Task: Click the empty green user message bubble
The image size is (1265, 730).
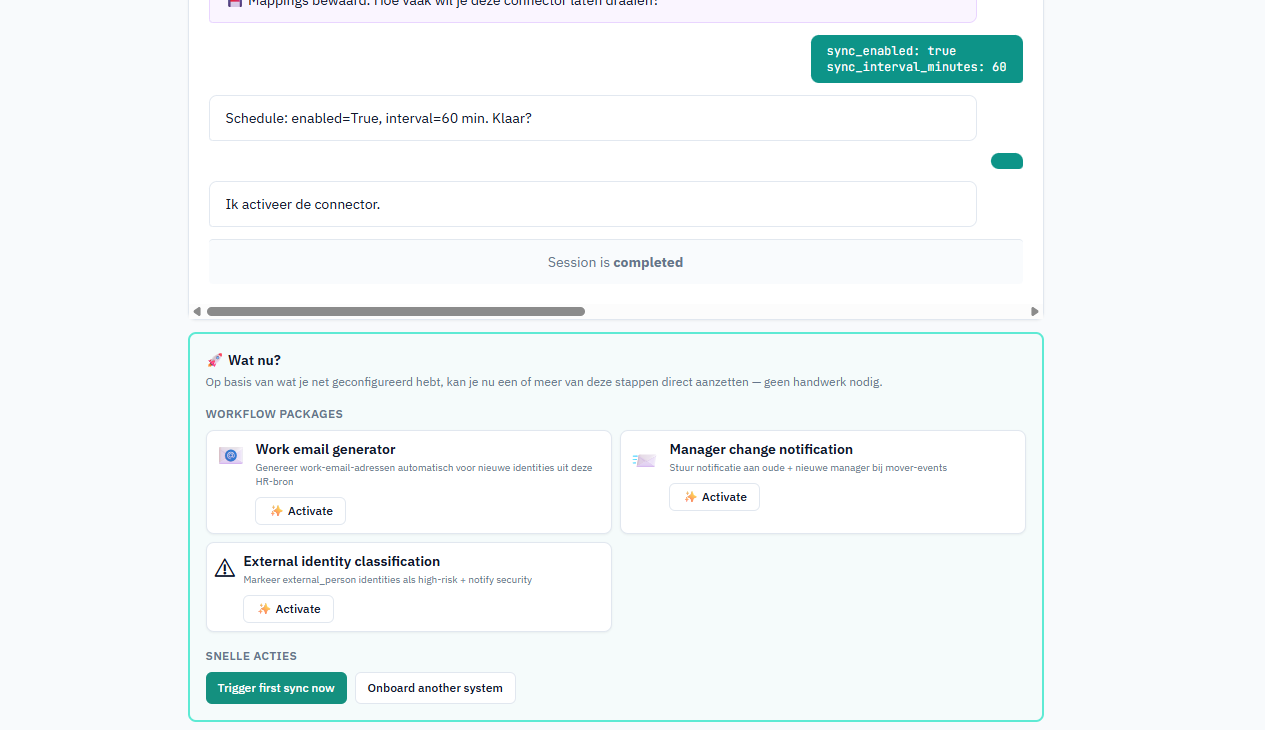Action: 1007,161
